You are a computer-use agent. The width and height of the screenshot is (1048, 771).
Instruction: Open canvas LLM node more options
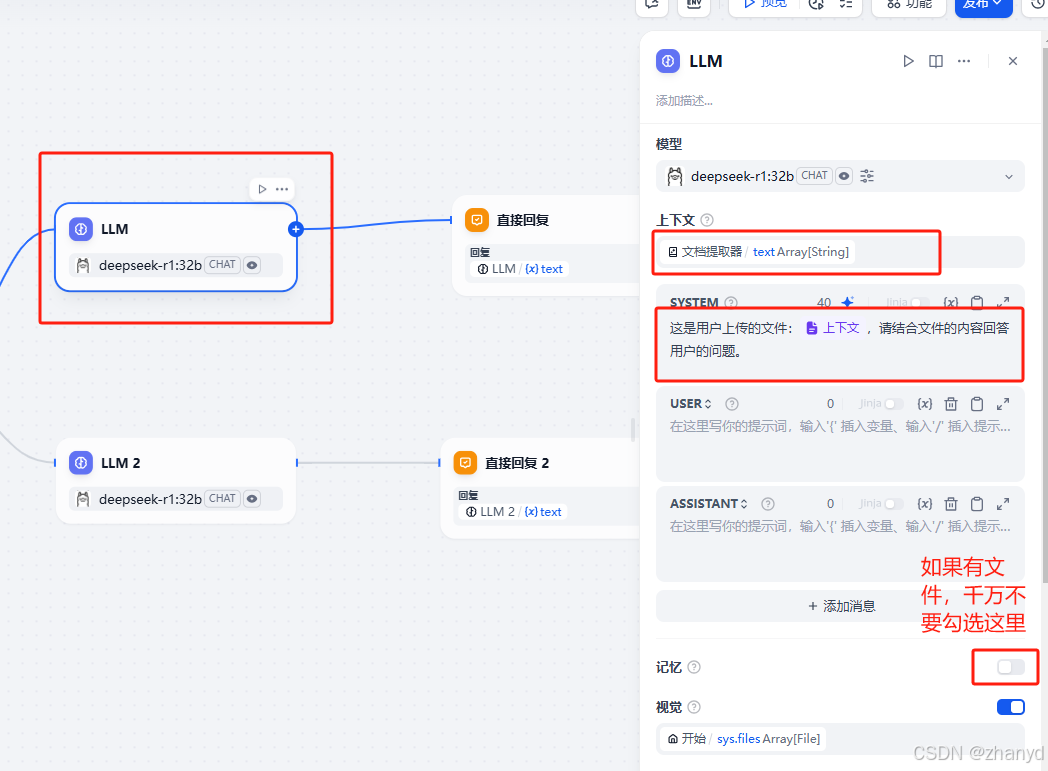click(282, 189)
